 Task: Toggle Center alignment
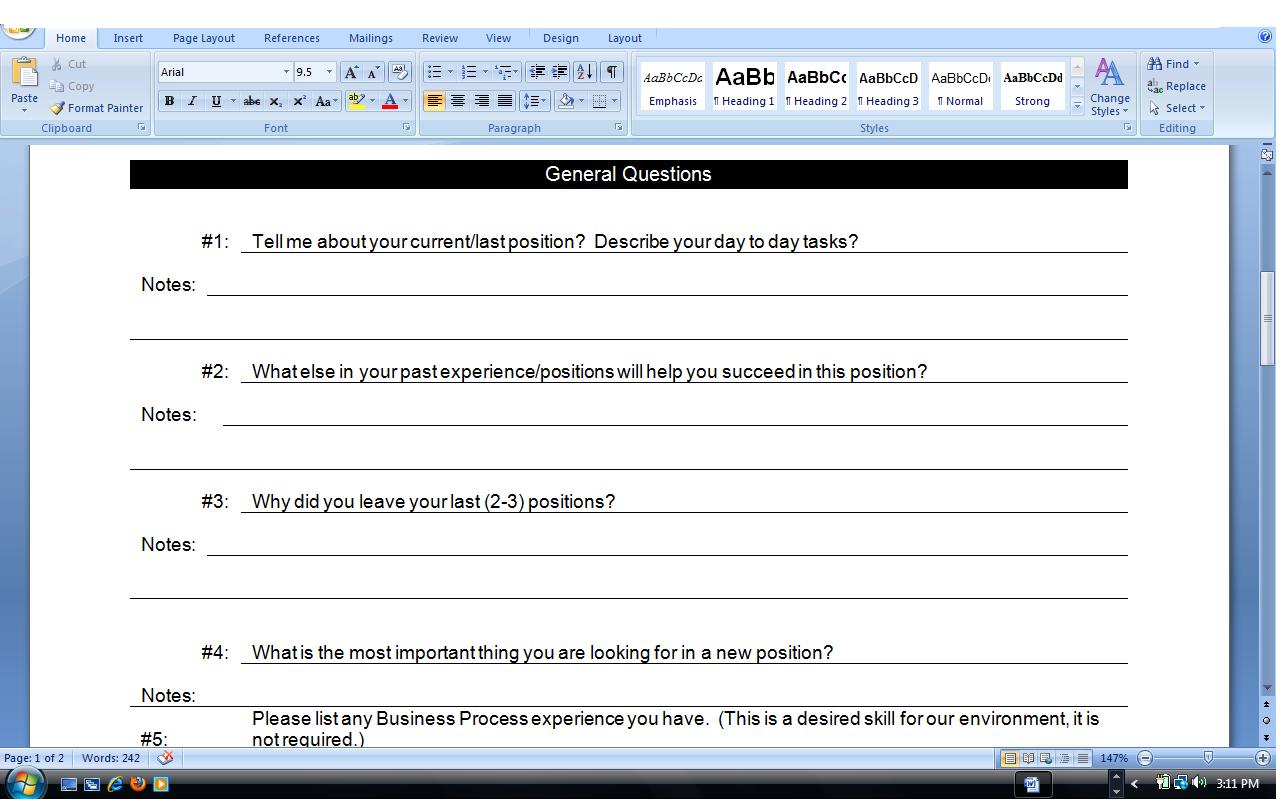(x=458, y=101)
